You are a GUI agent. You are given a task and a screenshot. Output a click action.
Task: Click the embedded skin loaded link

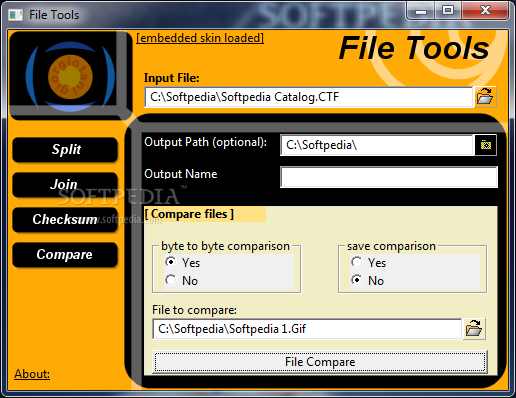coord(200,38)
